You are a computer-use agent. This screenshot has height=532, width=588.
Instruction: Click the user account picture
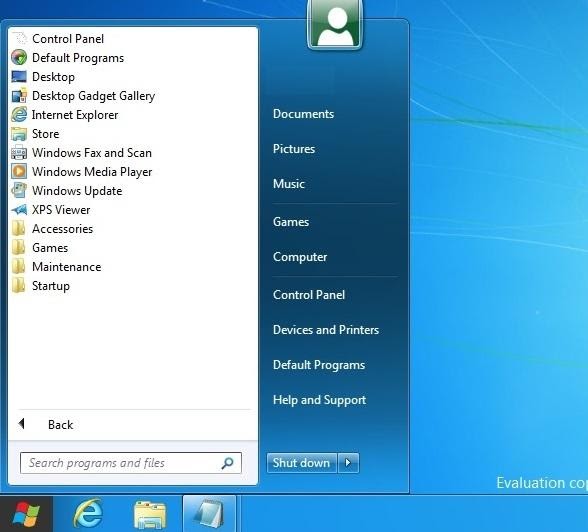(335, 25)
